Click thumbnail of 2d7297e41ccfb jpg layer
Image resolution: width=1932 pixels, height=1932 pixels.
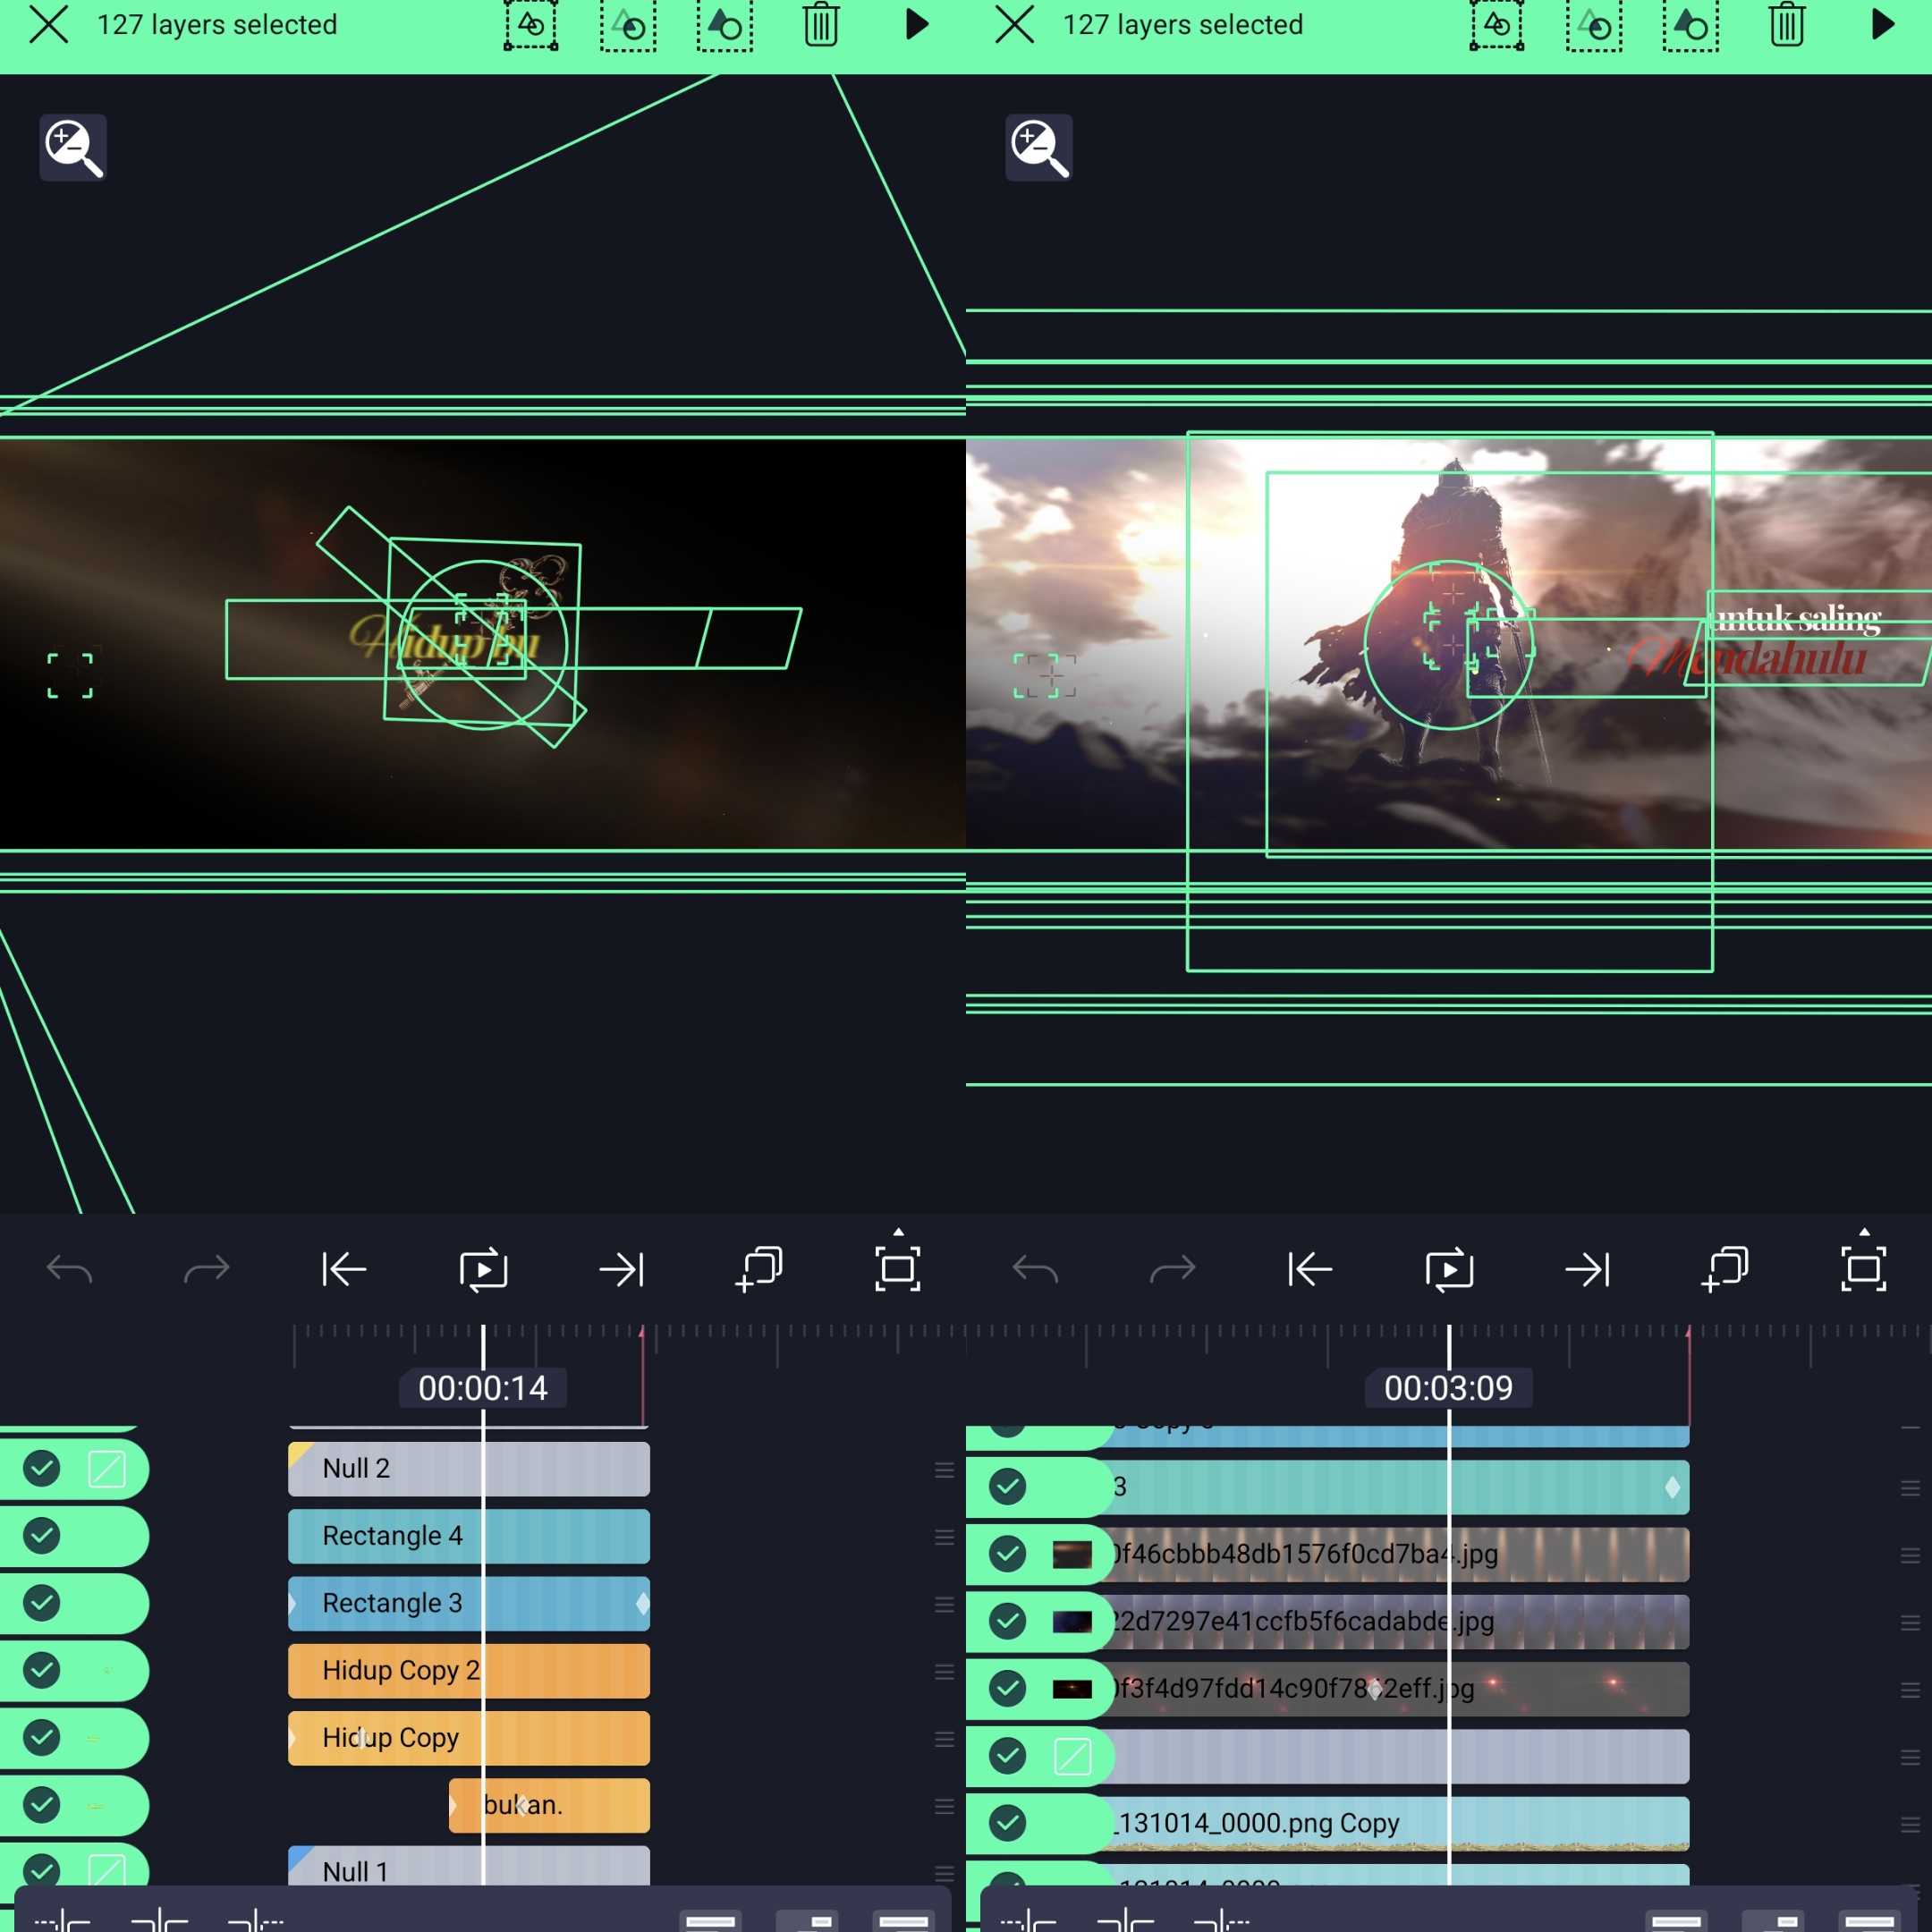click(x=1072, y=1621)
